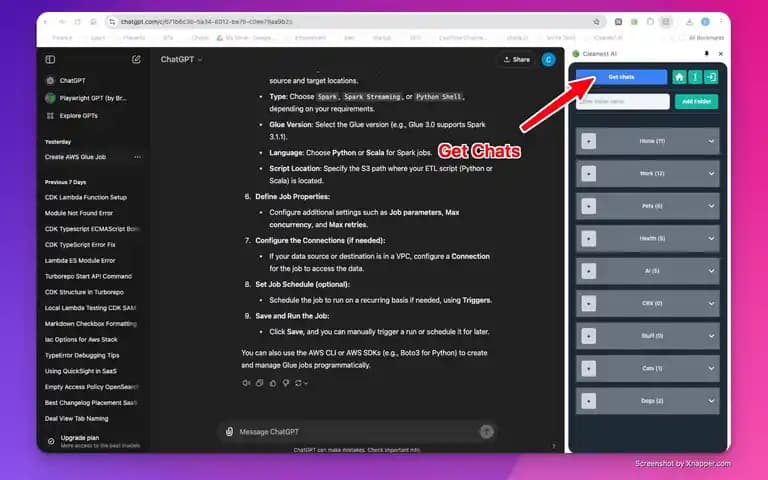Close the Cleanest AI side panel
Image resolution: width=768 pixels, height=480 pixels.
[x=720, y=53]
